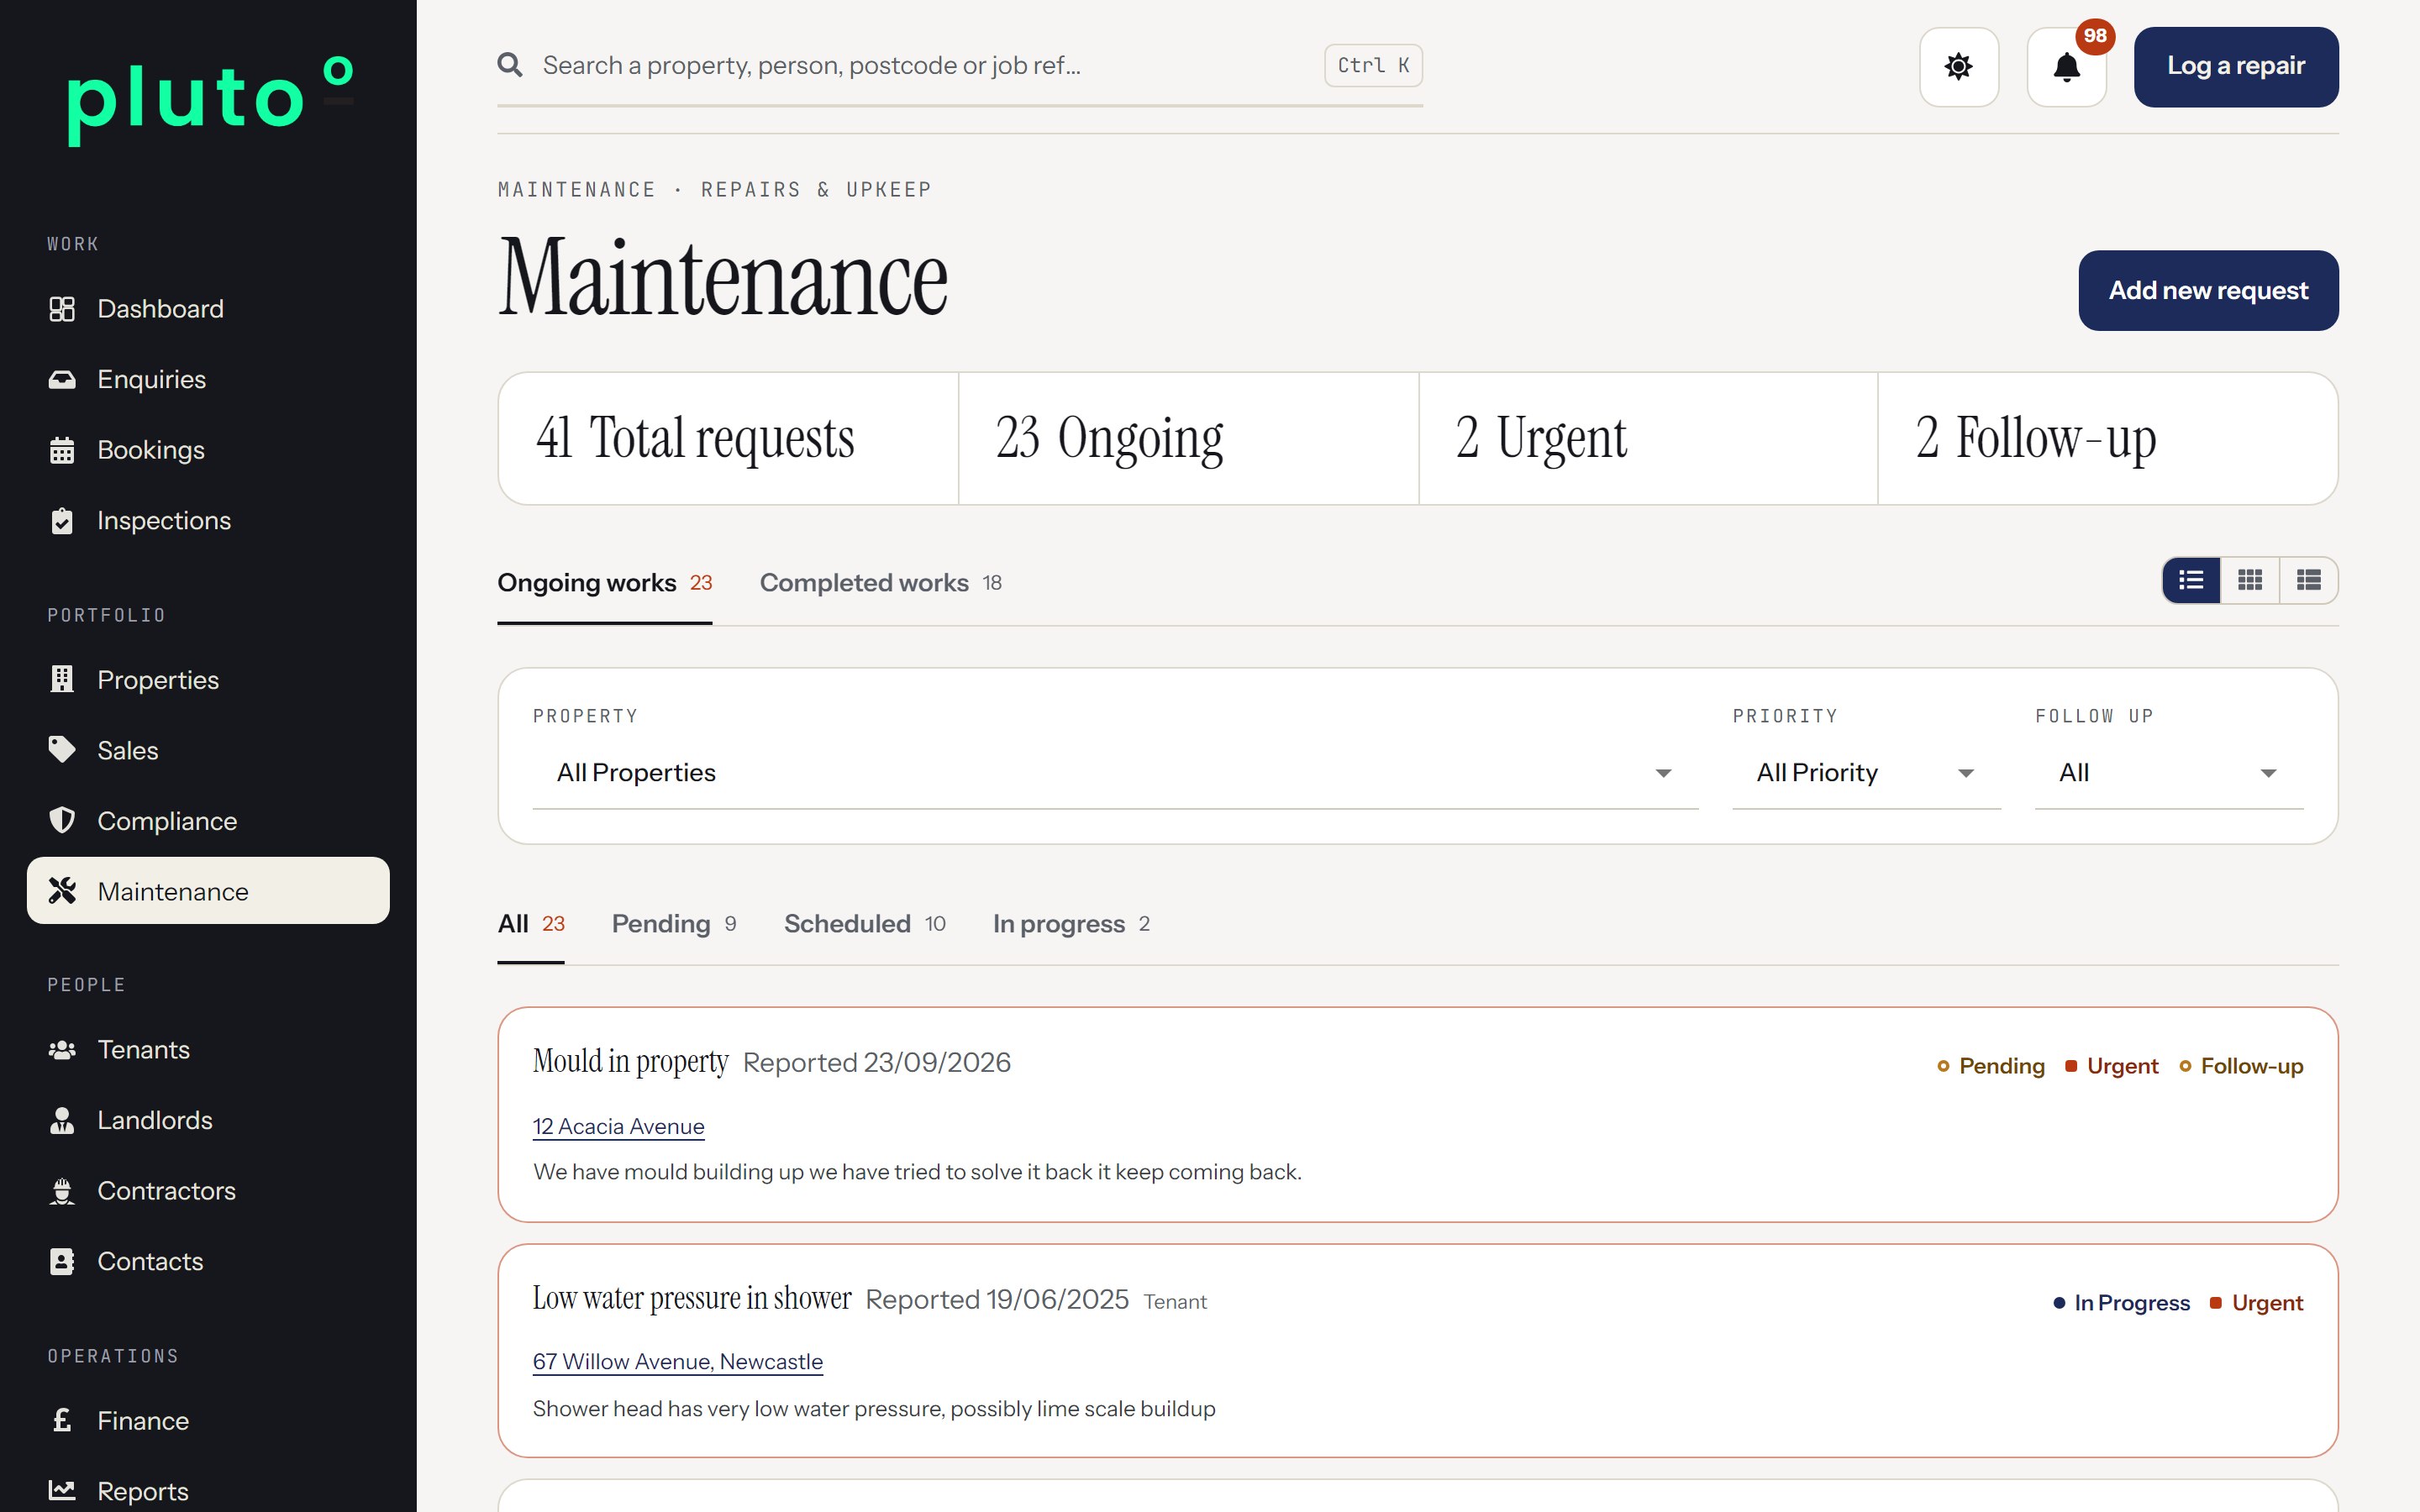Screen dimensions: 2420x1512
Task: Click the Tenant label on shower request
Action: [1175, 1302]
